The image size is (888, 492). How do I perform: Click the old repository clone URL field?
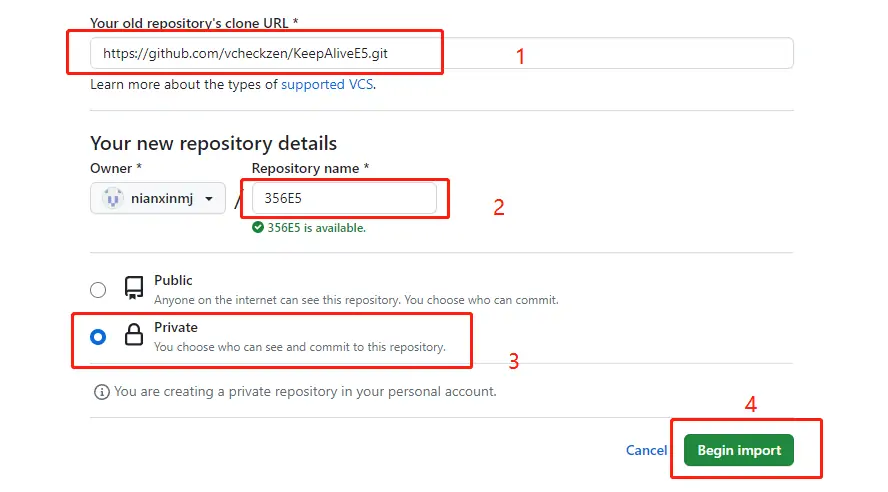pyautogui.click(x=440, y=53)
